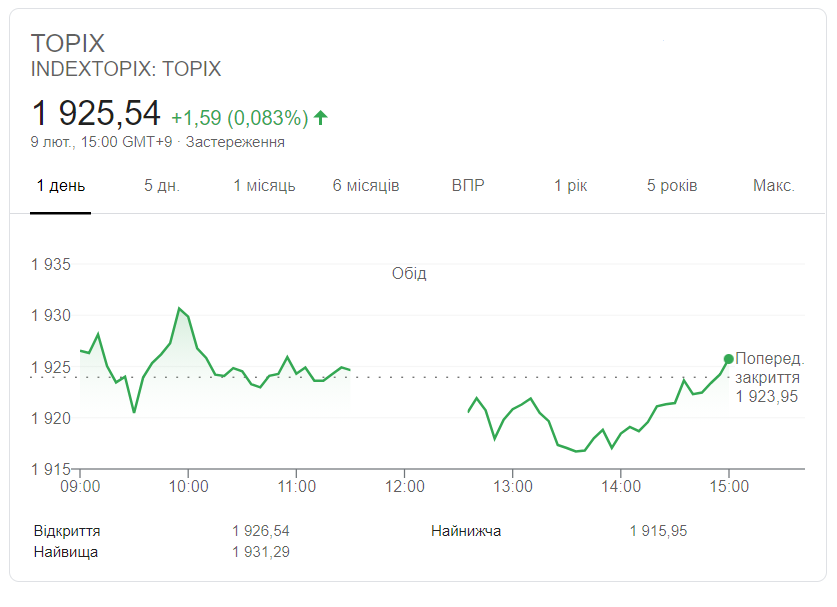Click the 'Найвища' high label
The width and height of the screenshot is (837, 607).
coord(66,552)
